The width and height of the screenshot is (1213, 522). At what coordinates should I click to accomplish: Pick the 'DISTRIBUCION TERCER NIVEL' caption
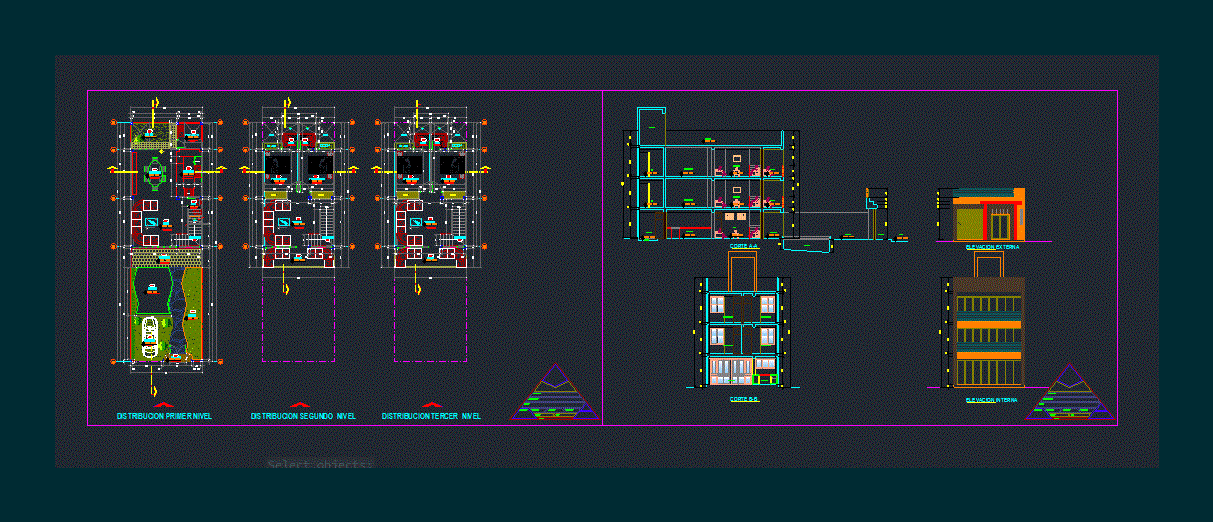click(431, 416)
